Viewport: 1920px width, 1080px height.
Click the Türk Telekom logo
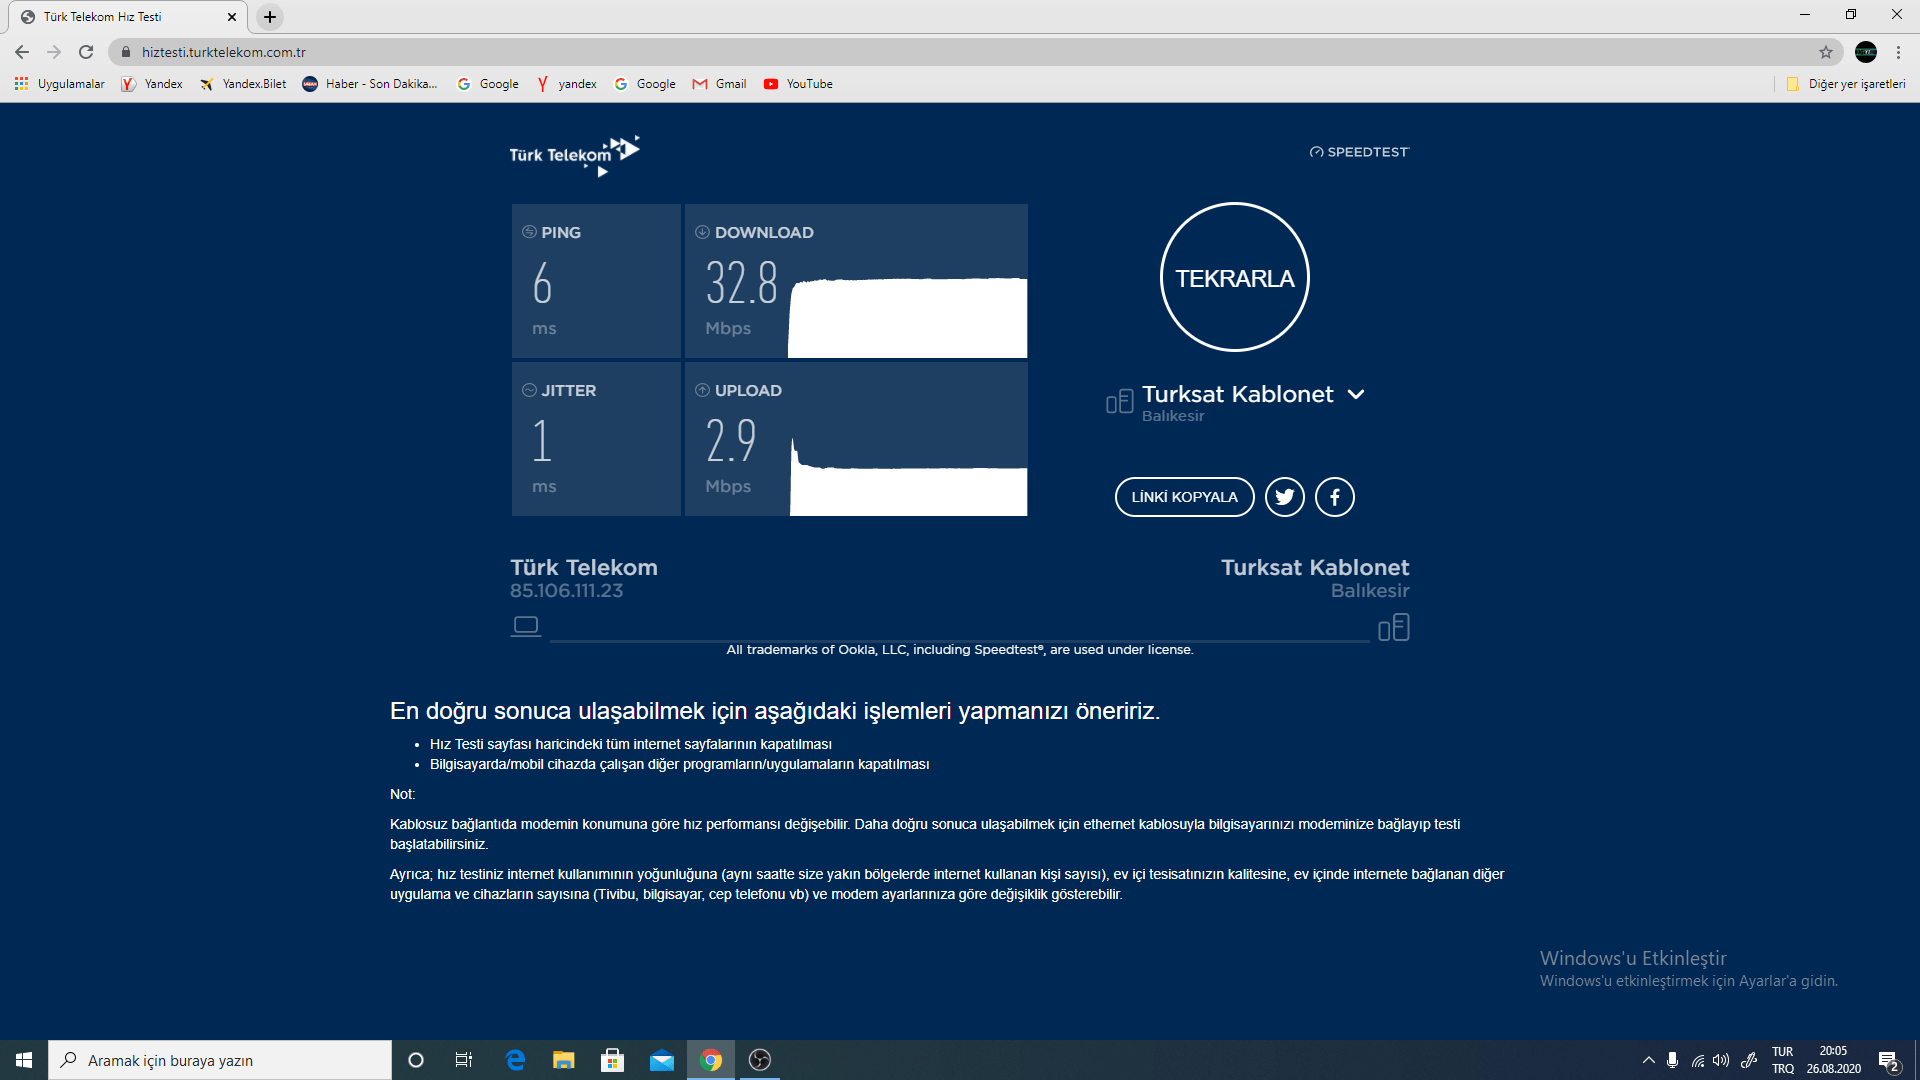[x=574, y=155]
